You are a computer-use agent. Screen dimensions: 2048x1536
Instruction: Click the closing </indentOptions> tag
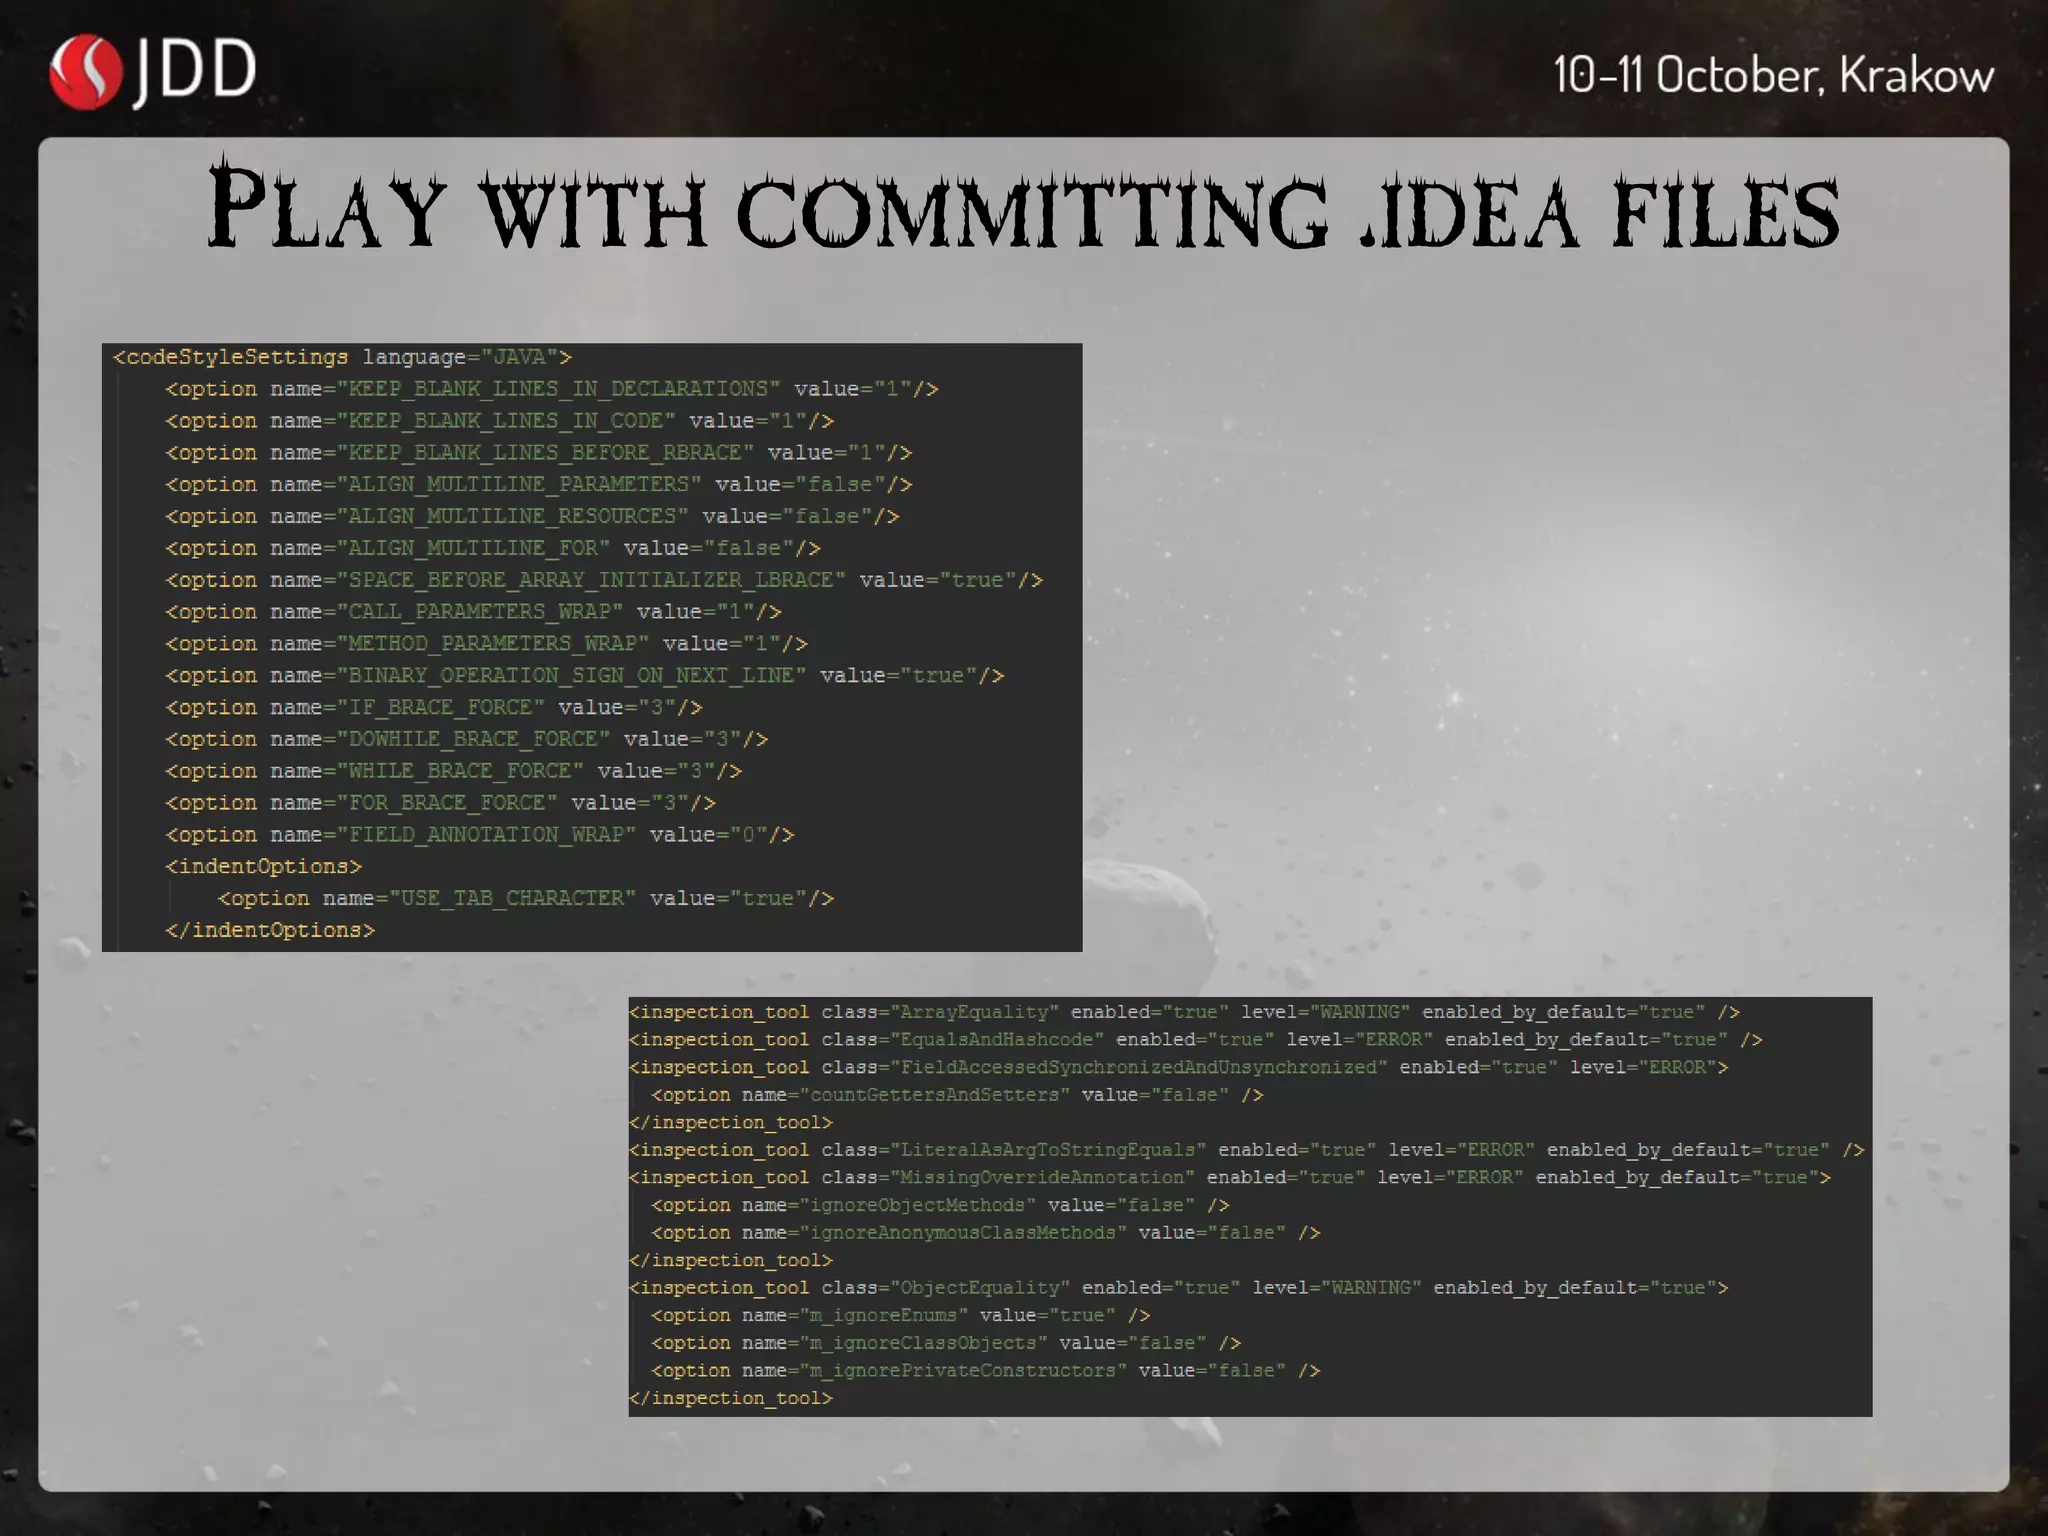[270, 930]
